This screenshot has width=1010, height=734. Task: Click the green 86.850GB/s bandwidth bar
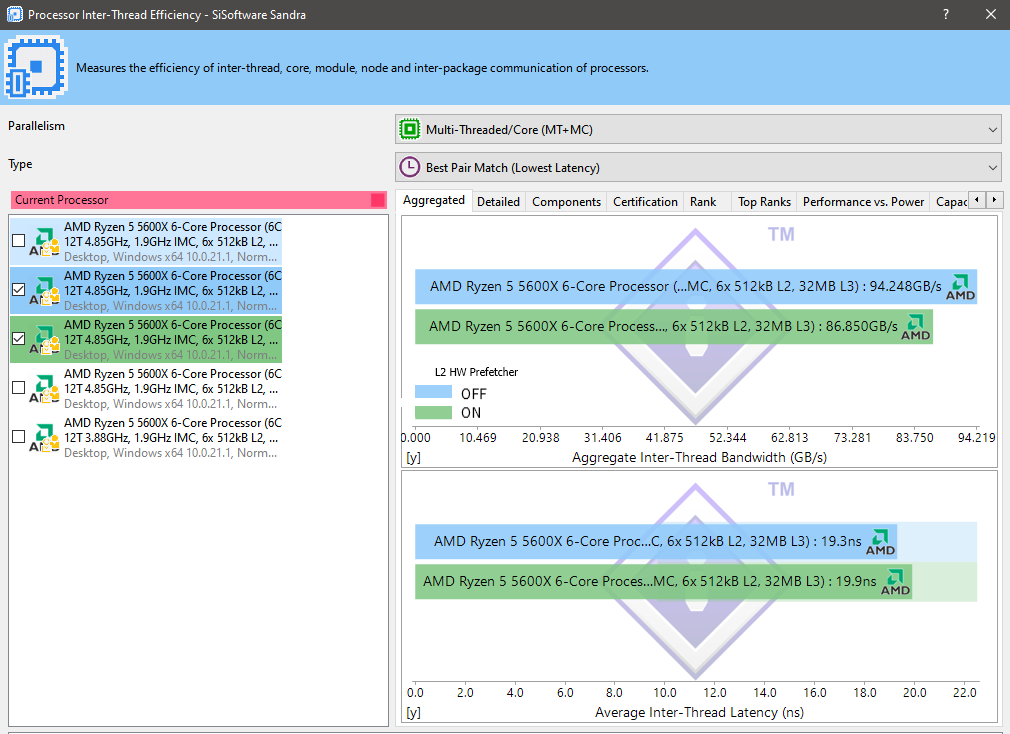tap(674, 326)
